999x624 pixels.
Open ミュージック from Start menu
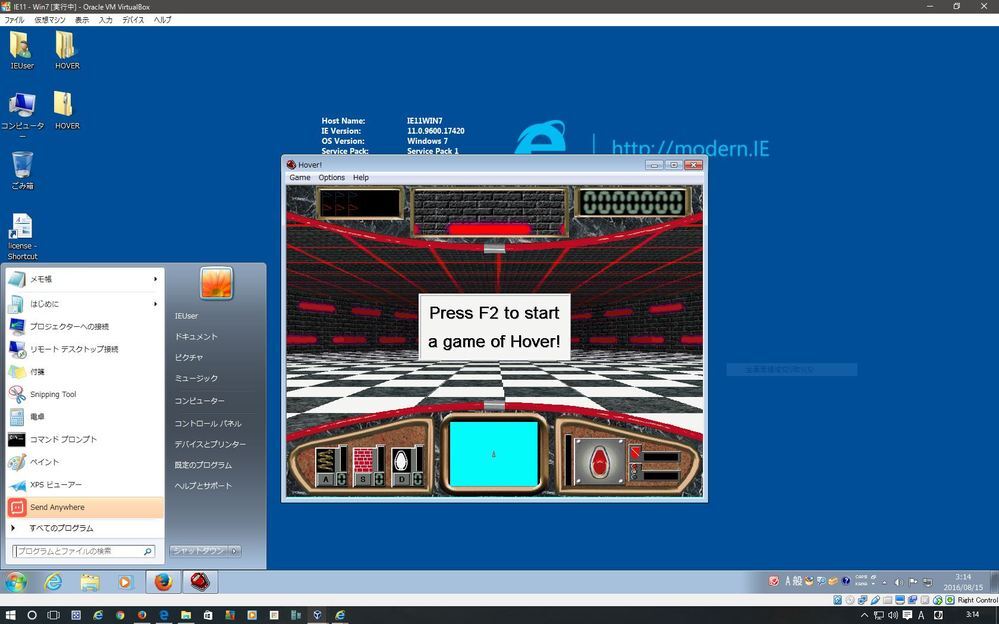196,379
